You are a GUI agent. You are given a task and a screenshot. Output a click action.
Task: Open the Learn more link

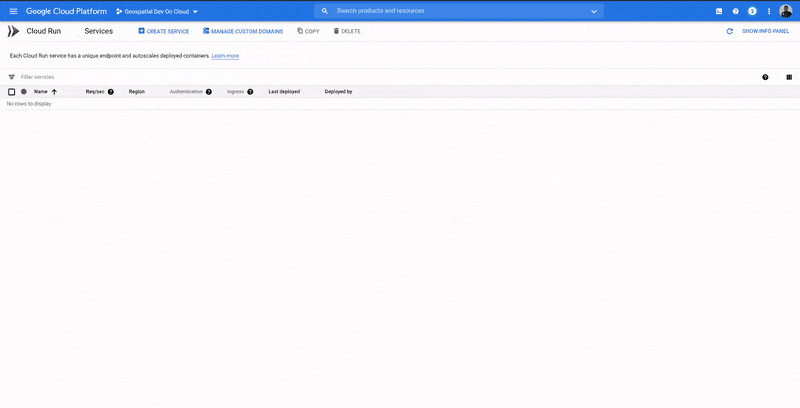[225, 56]
